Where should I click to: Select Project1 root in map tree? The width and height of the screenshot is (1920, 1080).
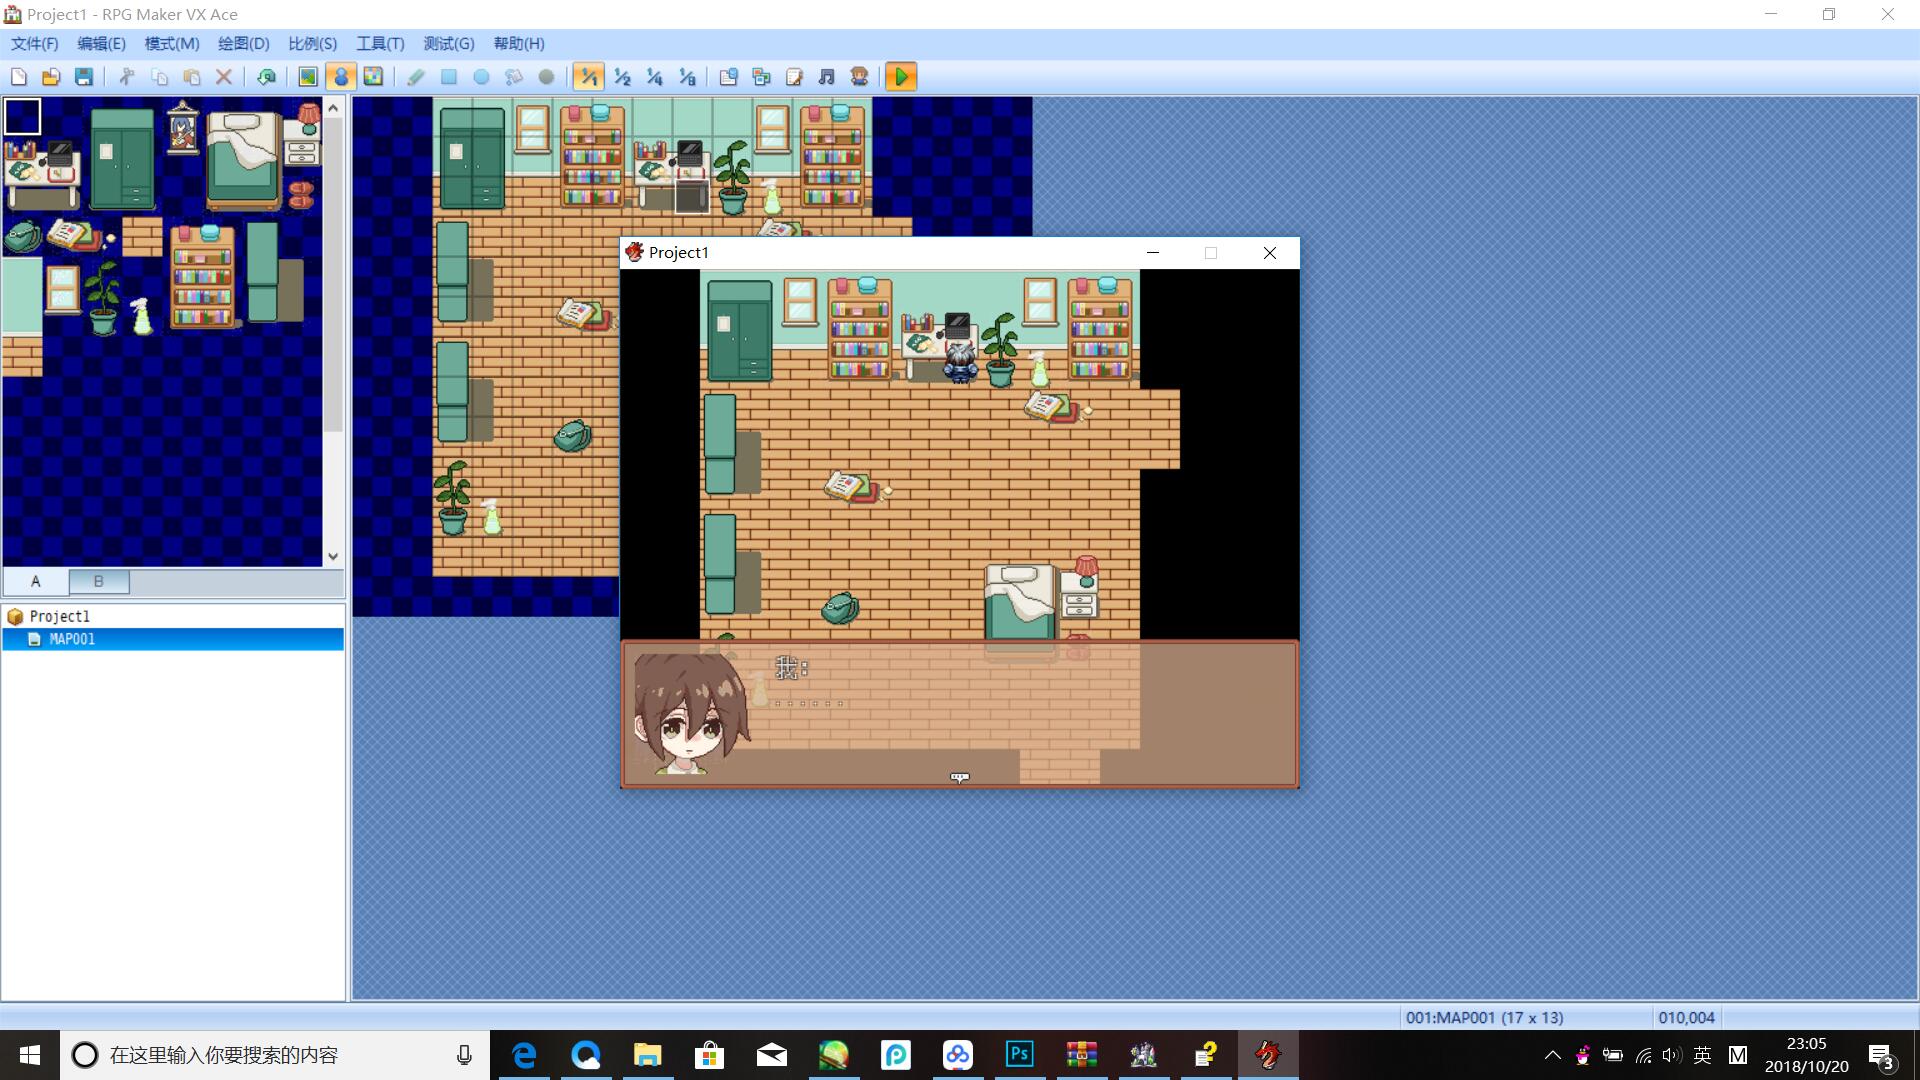[59, 616]
